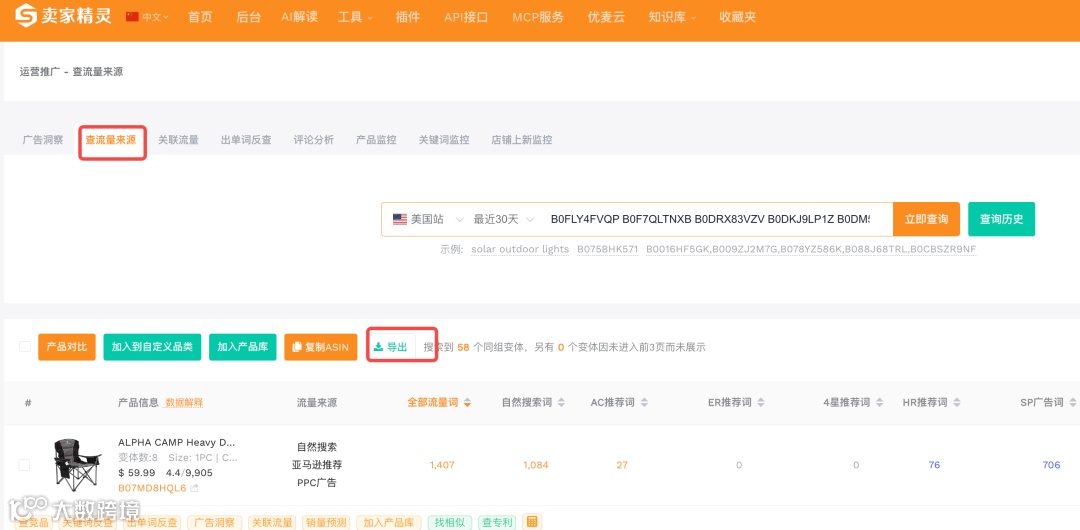Click the 广告洞察 tag below product row
Screen dimensions: 1080x530
pos(214,522)
